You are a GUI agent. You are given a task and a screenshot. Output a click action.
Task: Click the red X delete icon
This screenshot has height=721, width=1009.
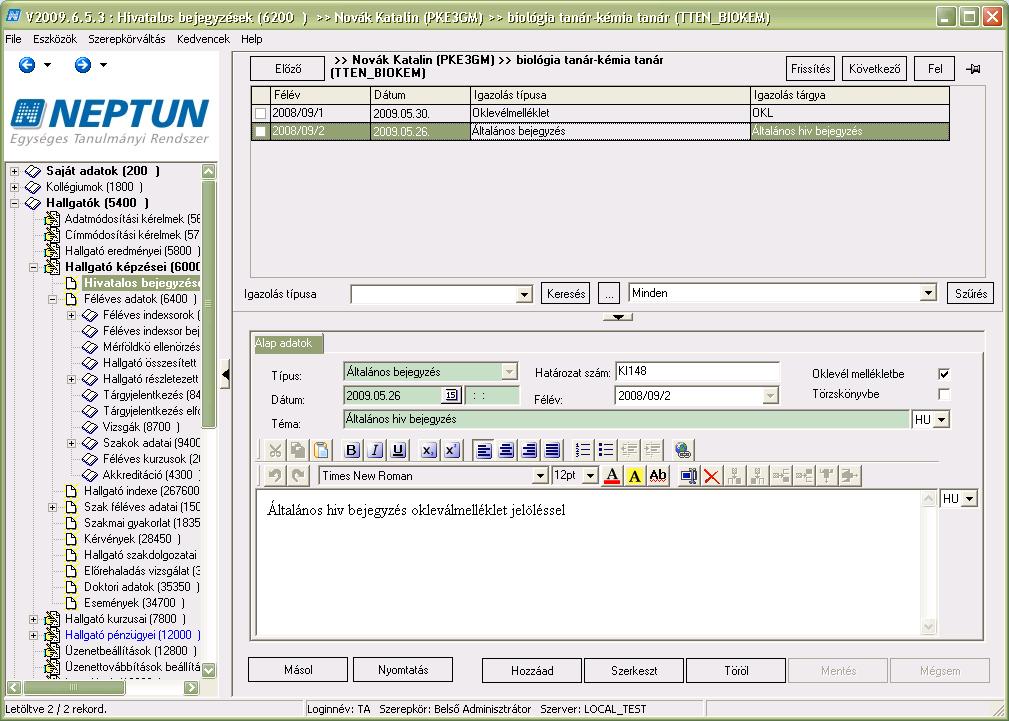(712, 476)
